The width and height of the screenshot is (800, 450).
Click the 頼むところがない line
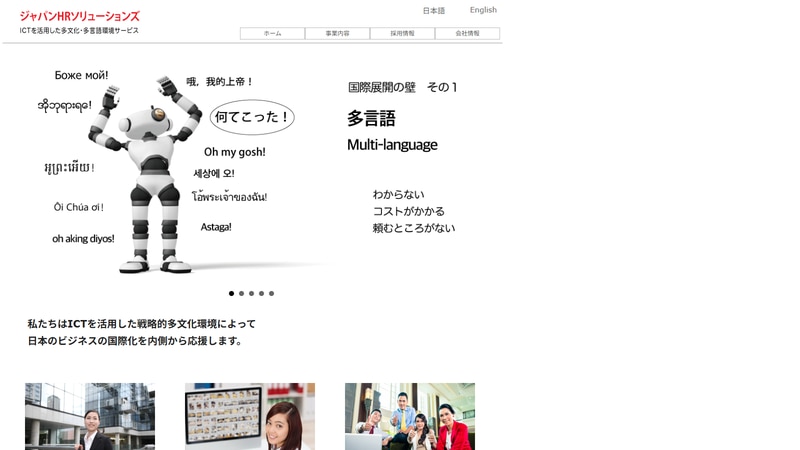click(x=414, y=228)
